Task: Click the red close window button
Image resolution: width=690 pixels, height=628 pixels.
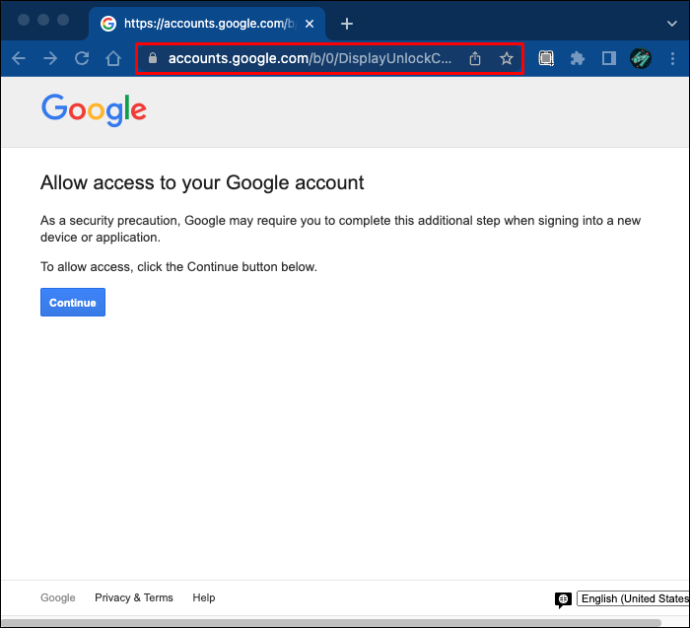Action: tap(24, 20)
